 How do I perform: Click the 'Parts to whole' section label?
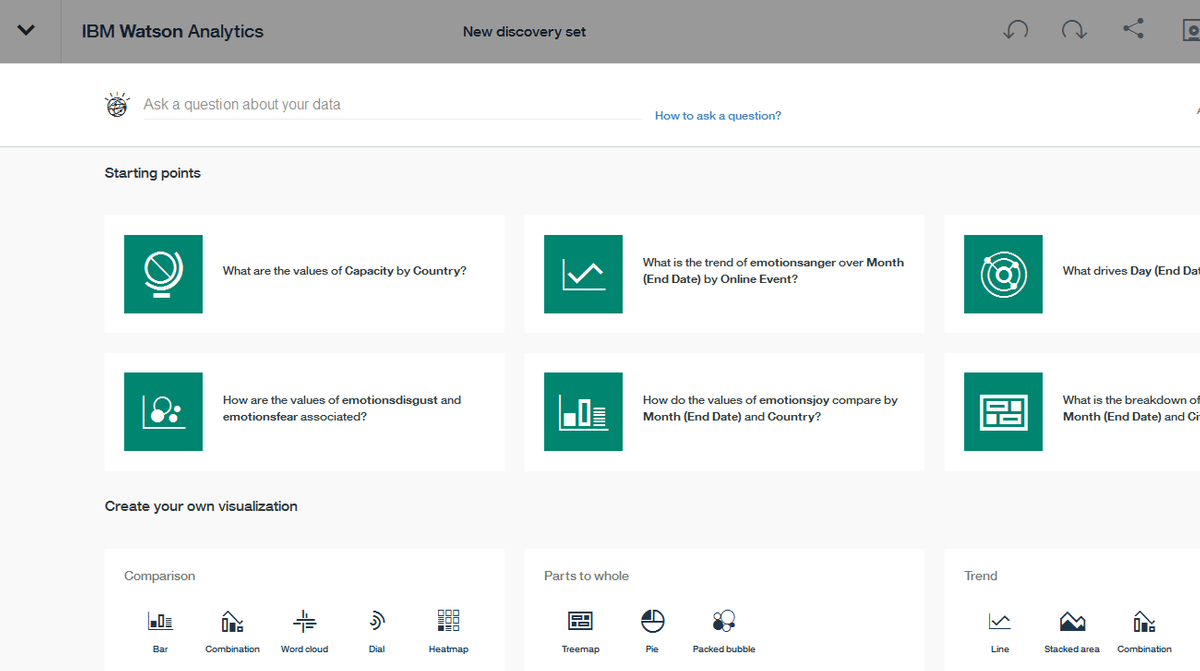pos(587,576)
